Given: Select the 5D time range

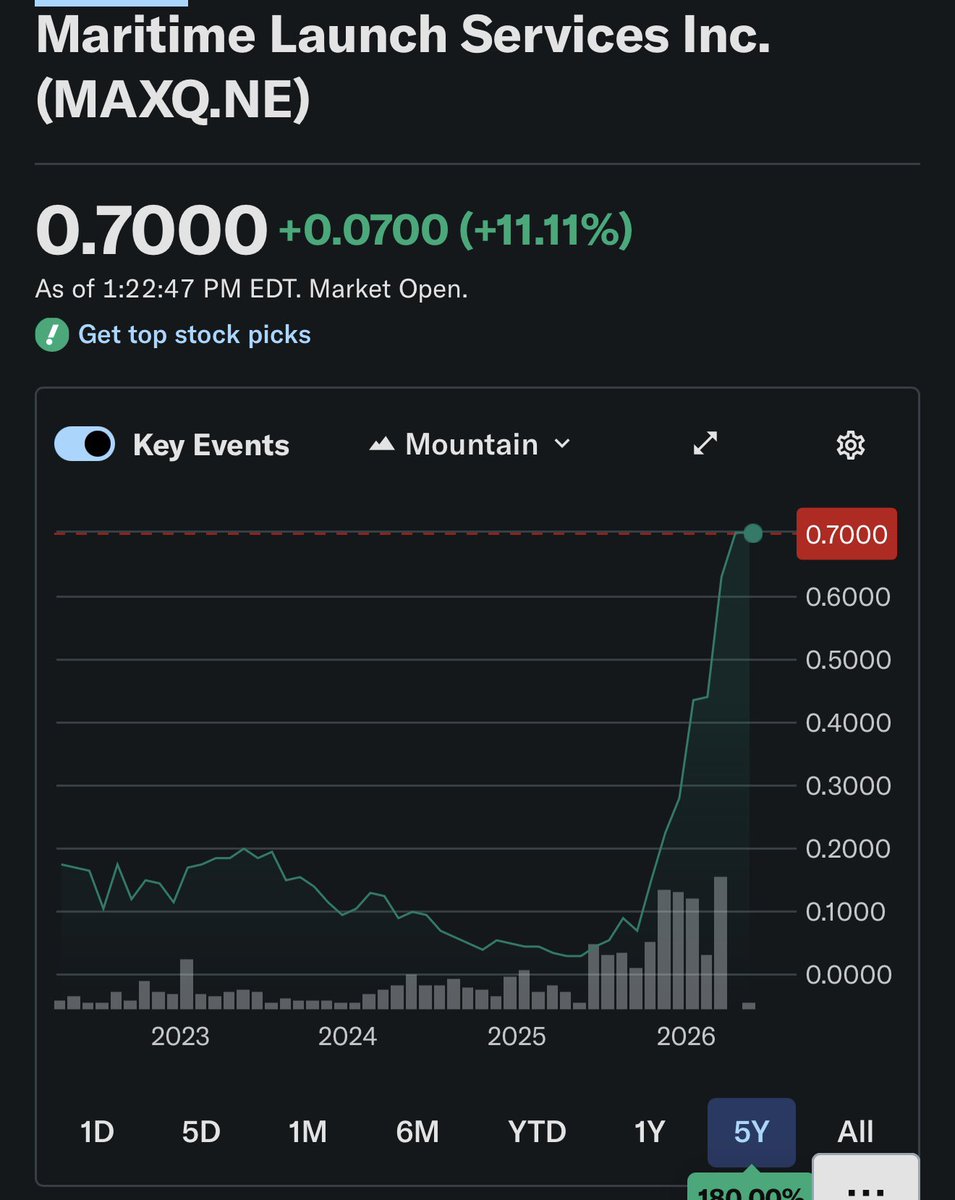Looking at the screenshot, I should 201,1131.
